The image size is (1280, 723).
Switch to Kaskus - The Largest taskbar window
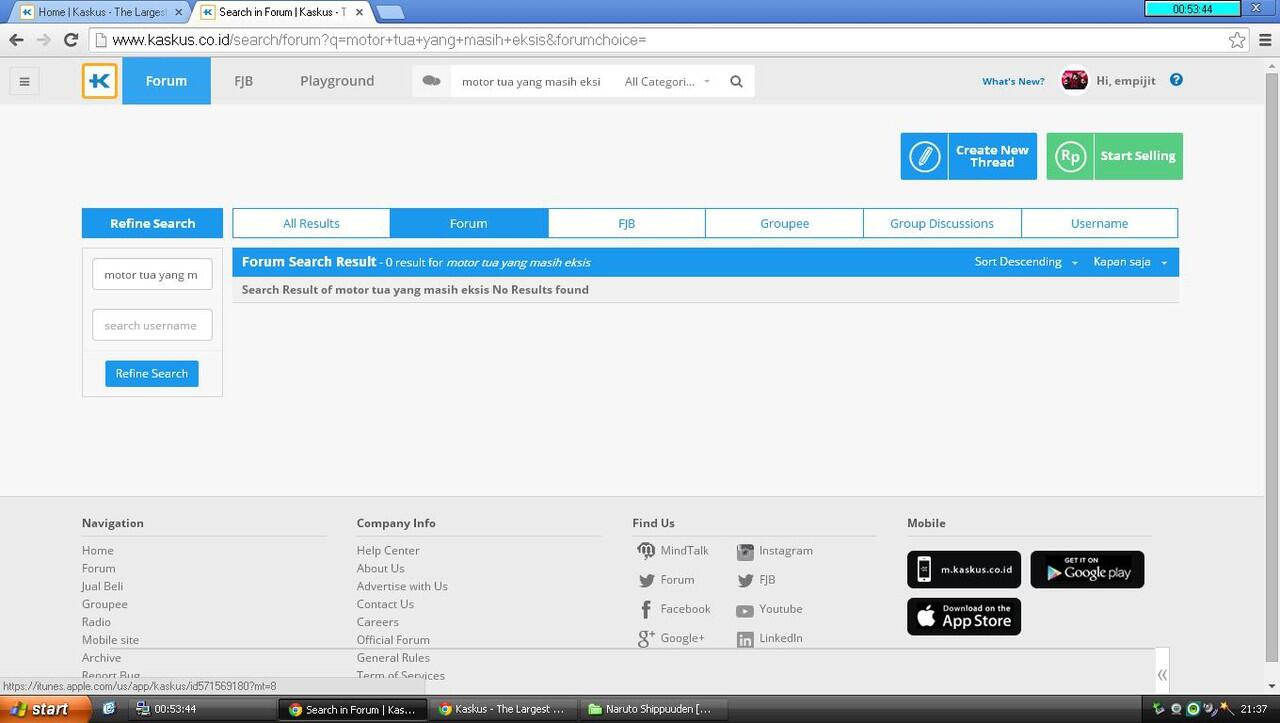coord(501,709)
